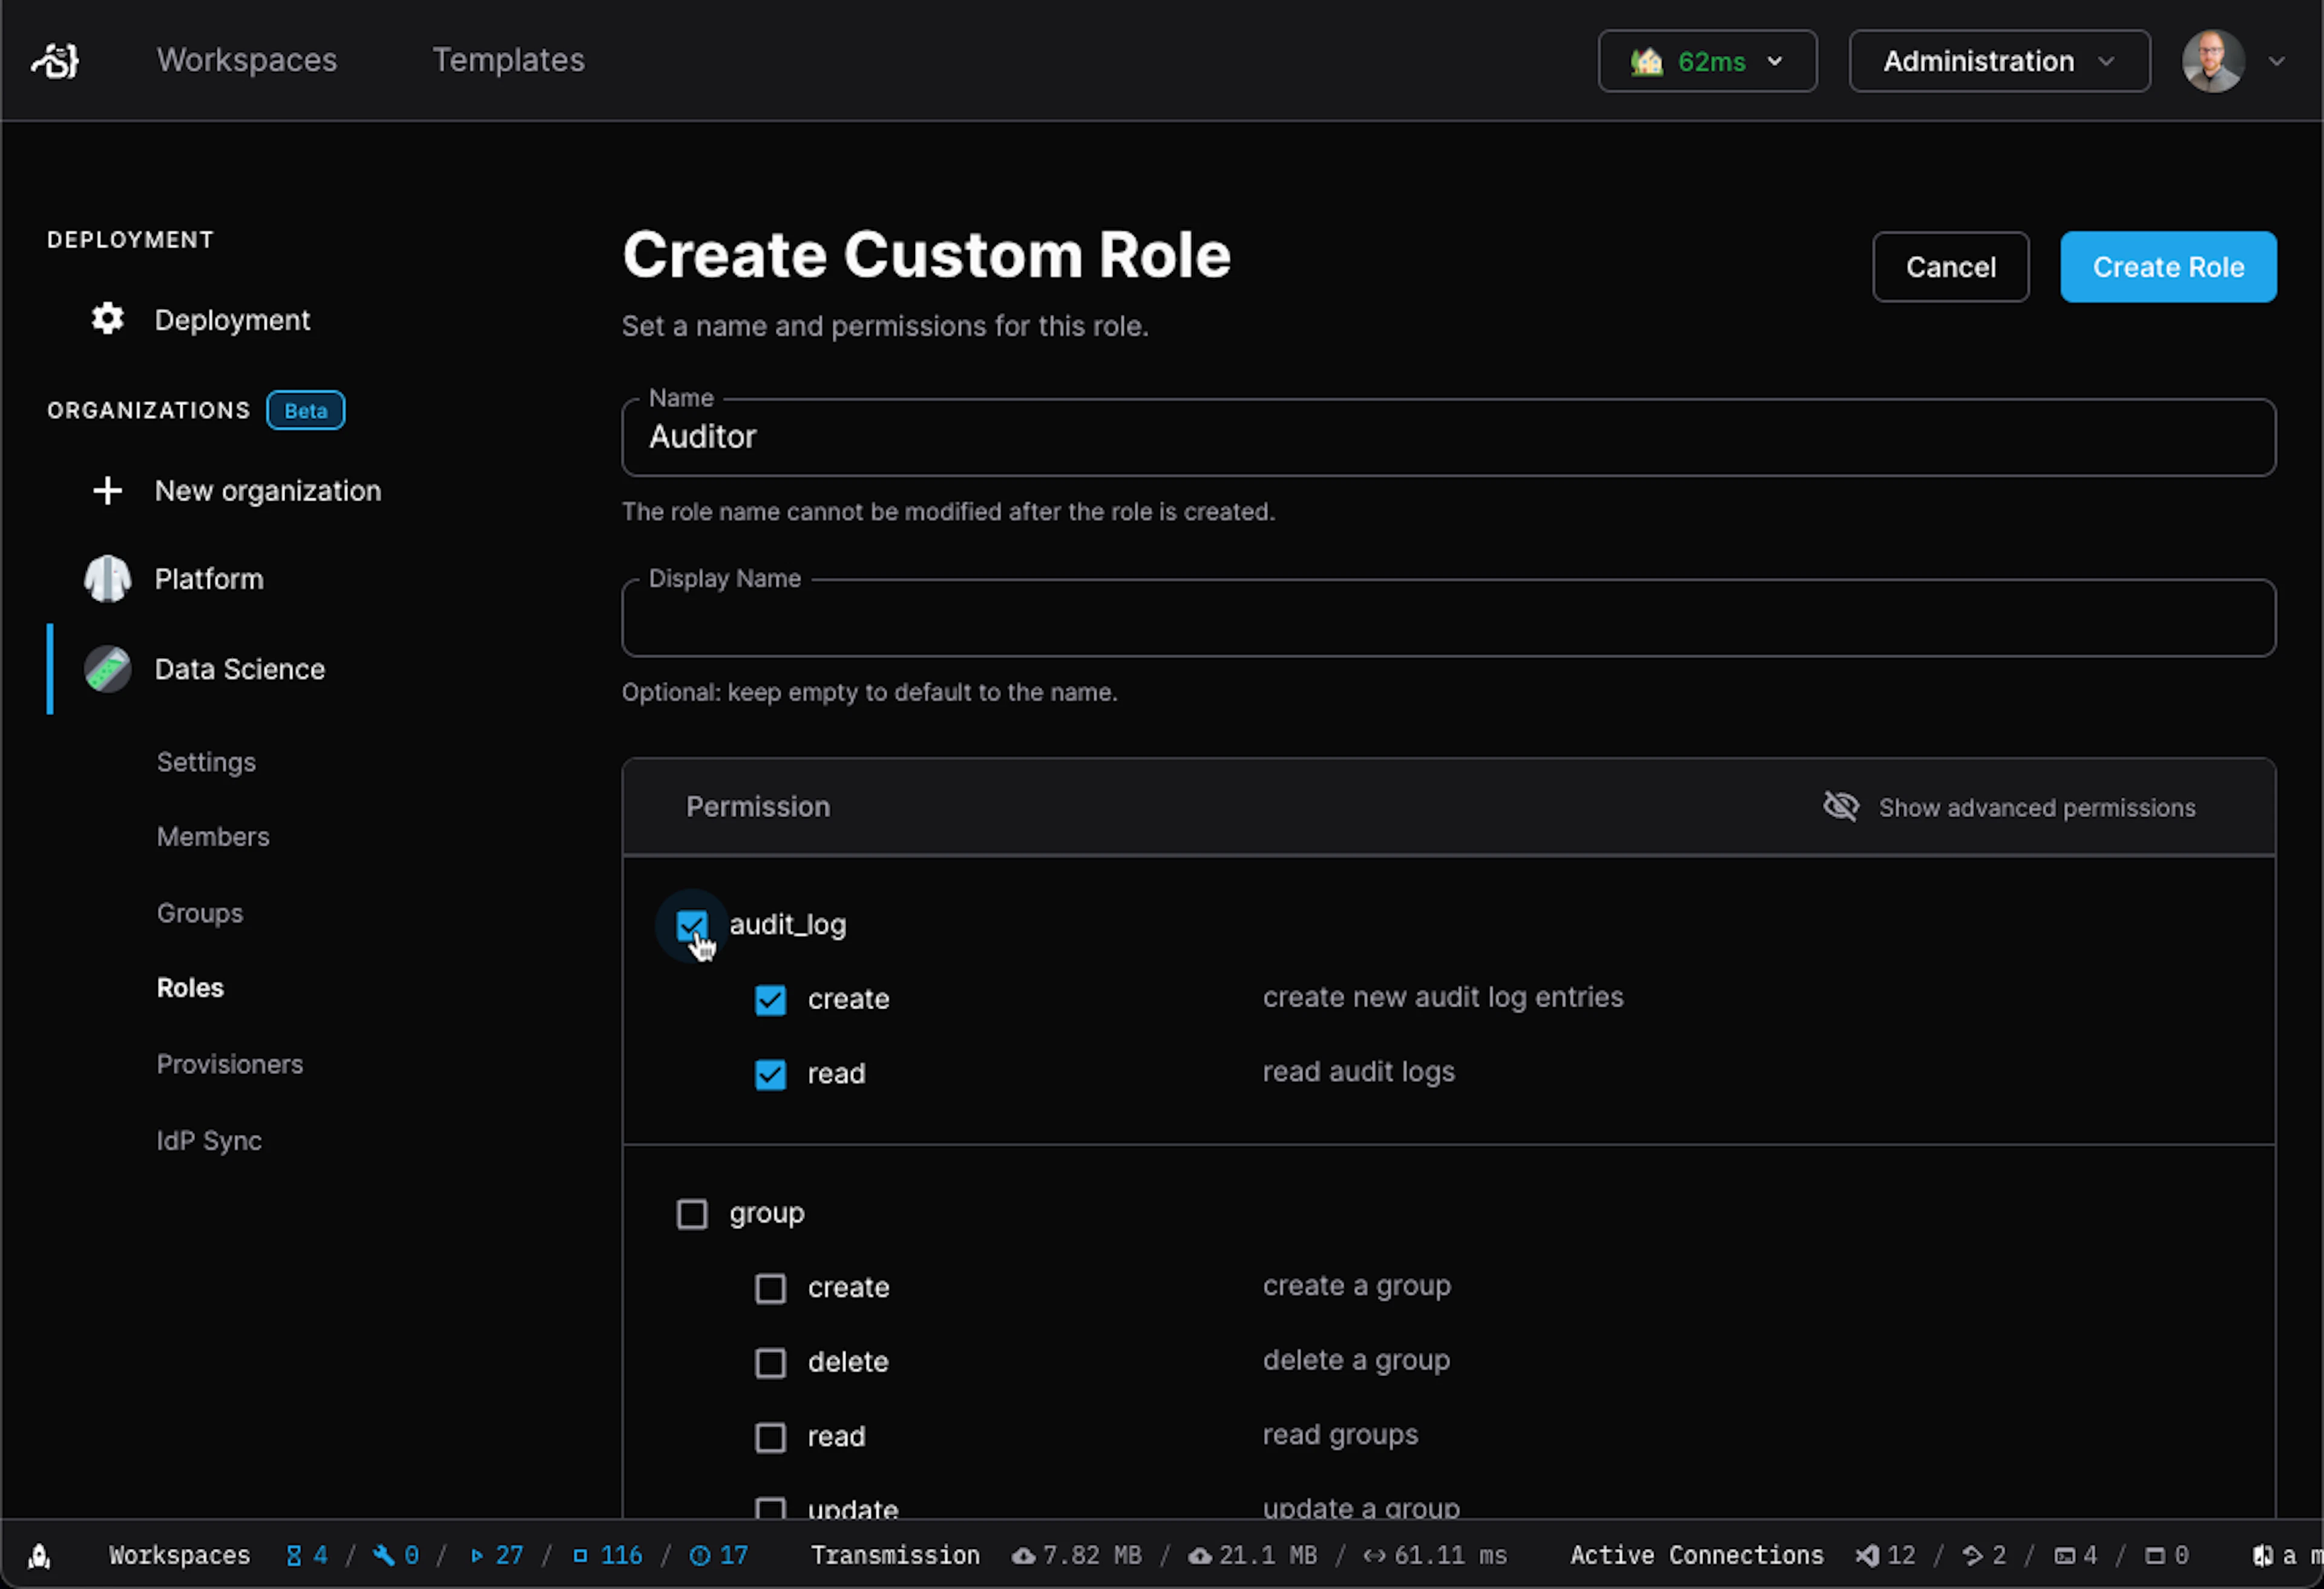Enable group read permission

(770, 1437)
